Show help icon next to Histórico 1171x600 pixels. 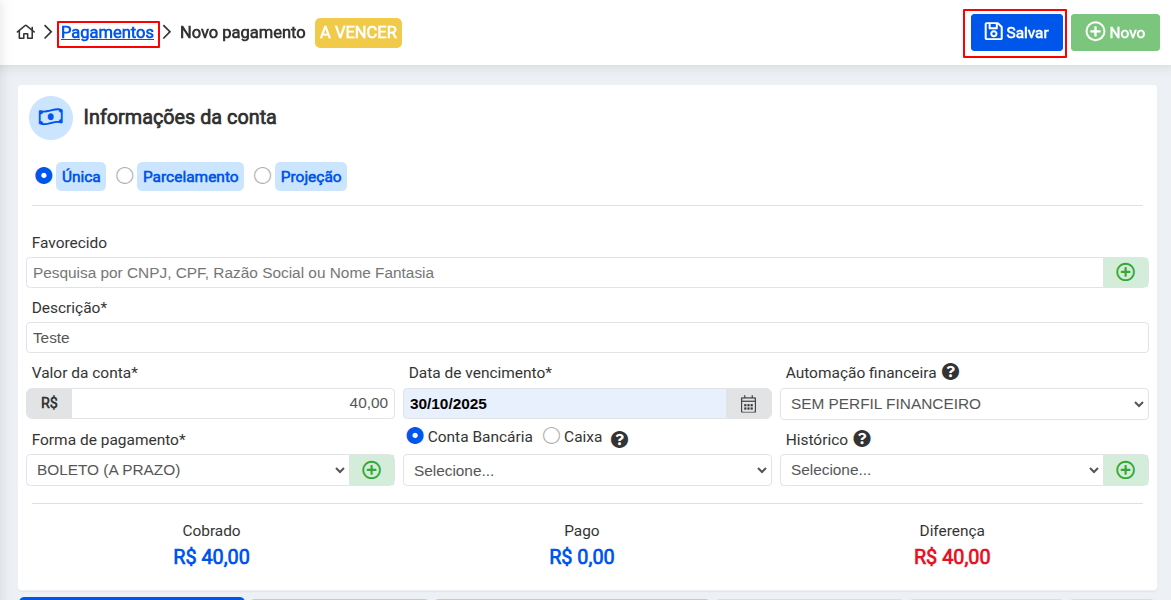[862, 439]
